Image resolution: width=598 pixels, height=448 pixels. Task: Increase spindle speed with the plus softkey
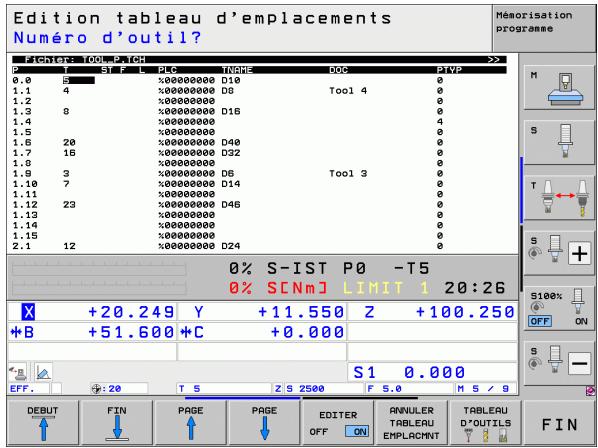click(x=559, y=252)
